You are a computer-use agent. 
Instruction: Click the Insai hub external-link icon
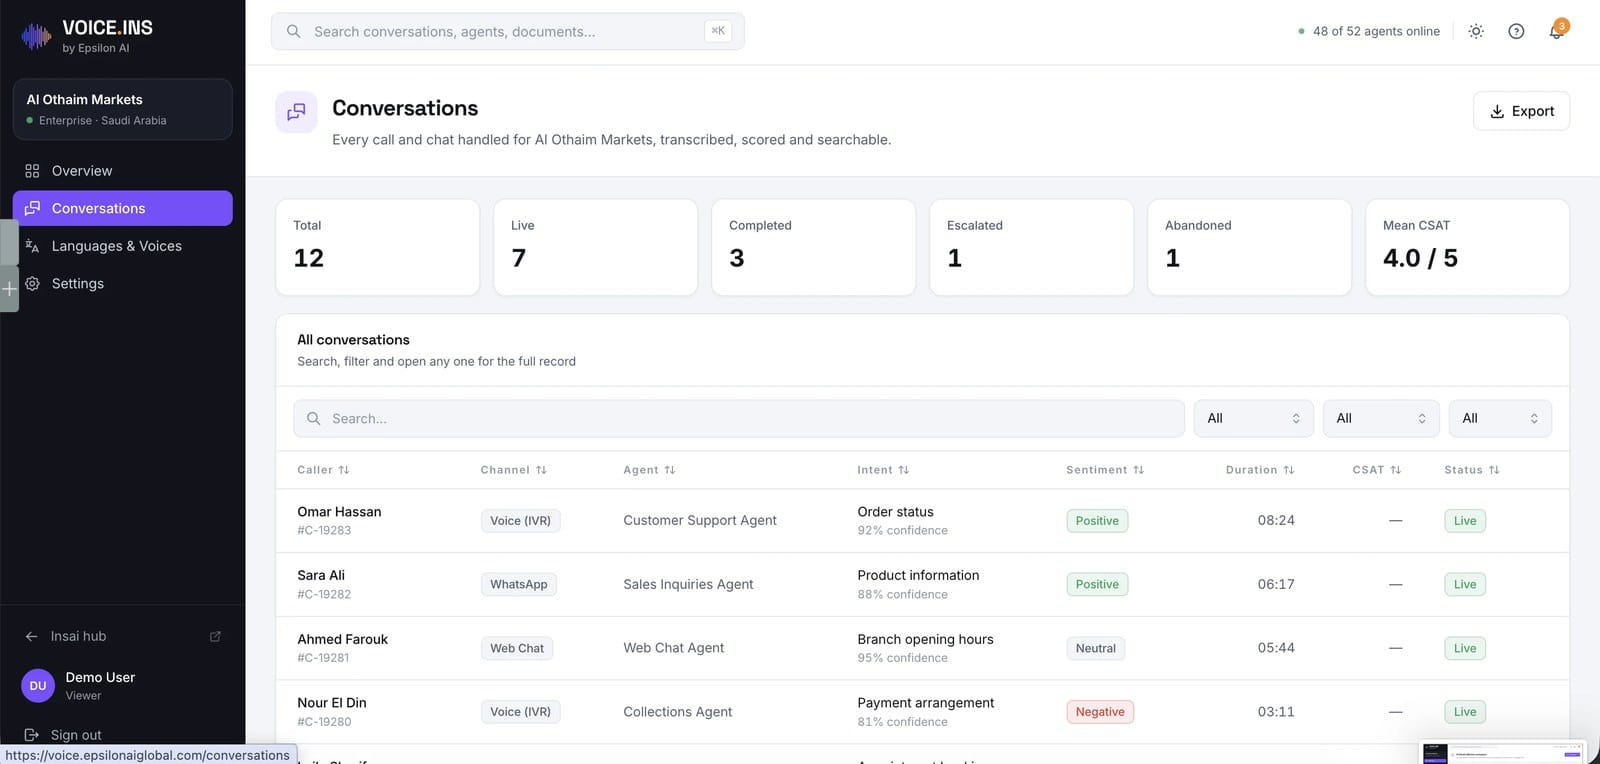[x=215, y=636]
